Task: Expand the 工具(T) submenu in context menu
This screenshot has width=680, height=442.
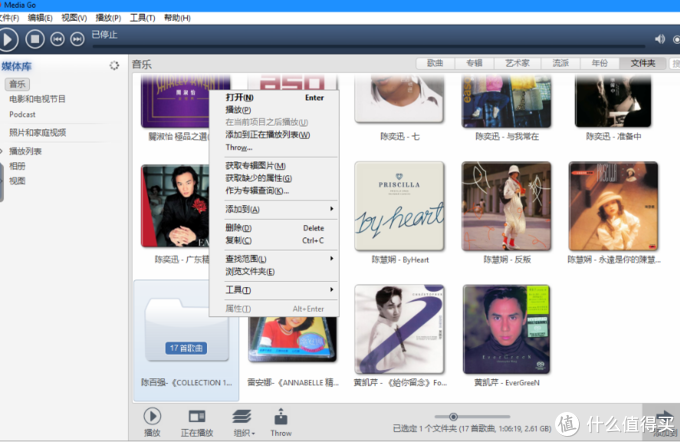Action: point(274,290)
